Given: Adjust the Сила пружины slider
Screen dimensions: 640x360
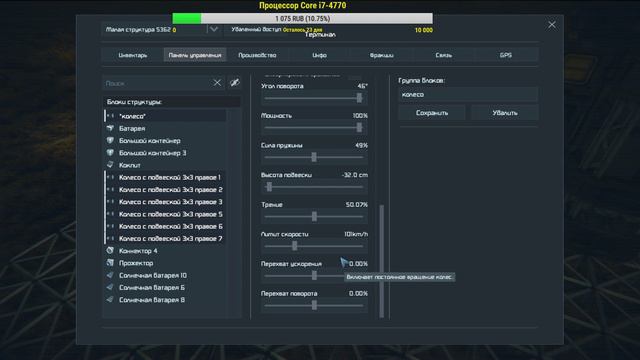Looking at the screenshot, I should point(314,157).
